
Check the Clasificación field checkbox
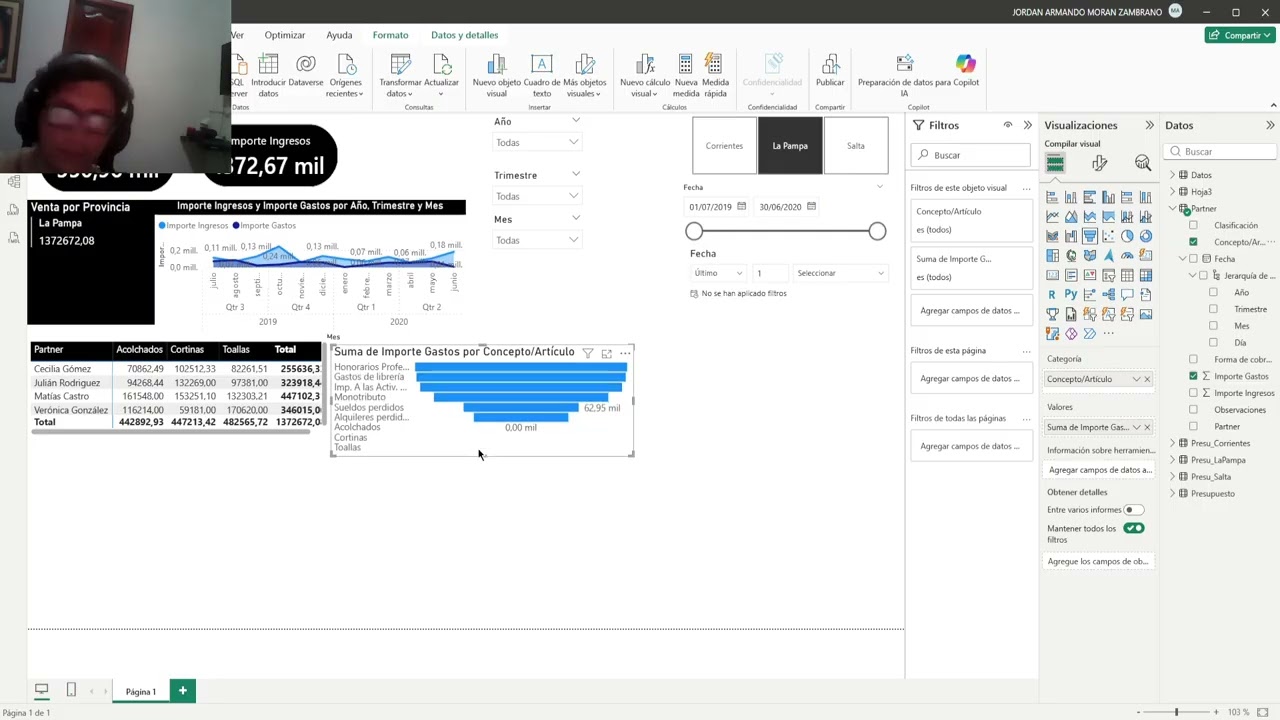1193,225
